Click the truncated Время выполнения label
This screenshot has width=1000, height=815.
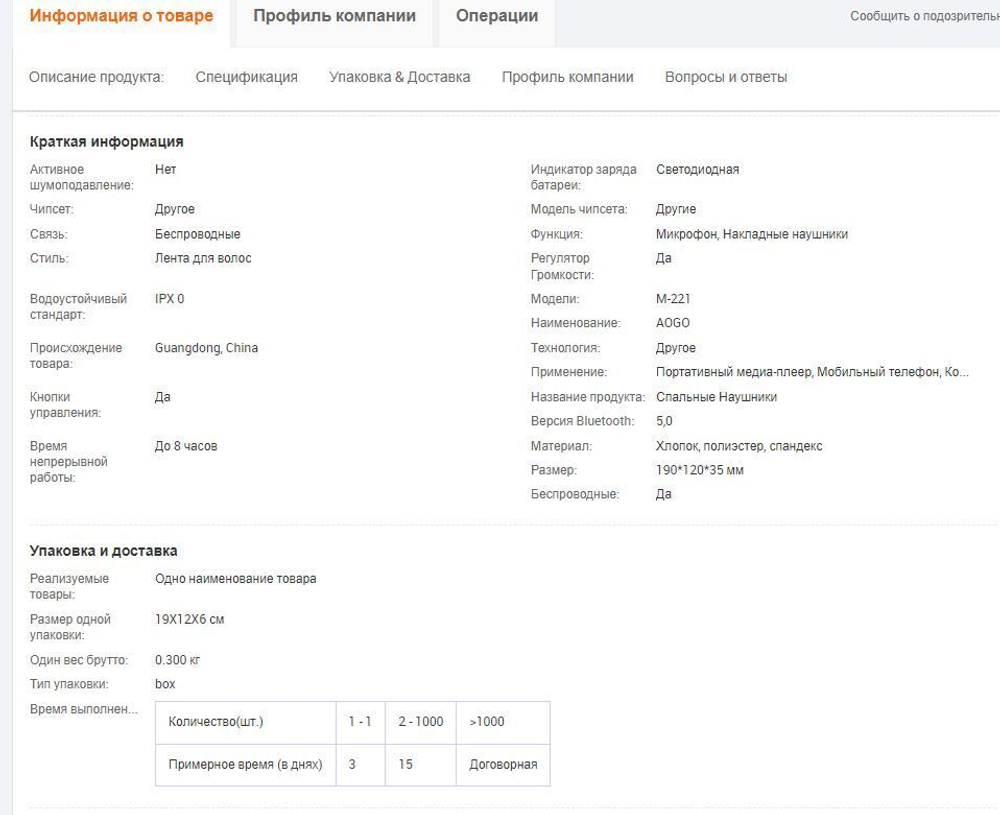tap(84, 709)
